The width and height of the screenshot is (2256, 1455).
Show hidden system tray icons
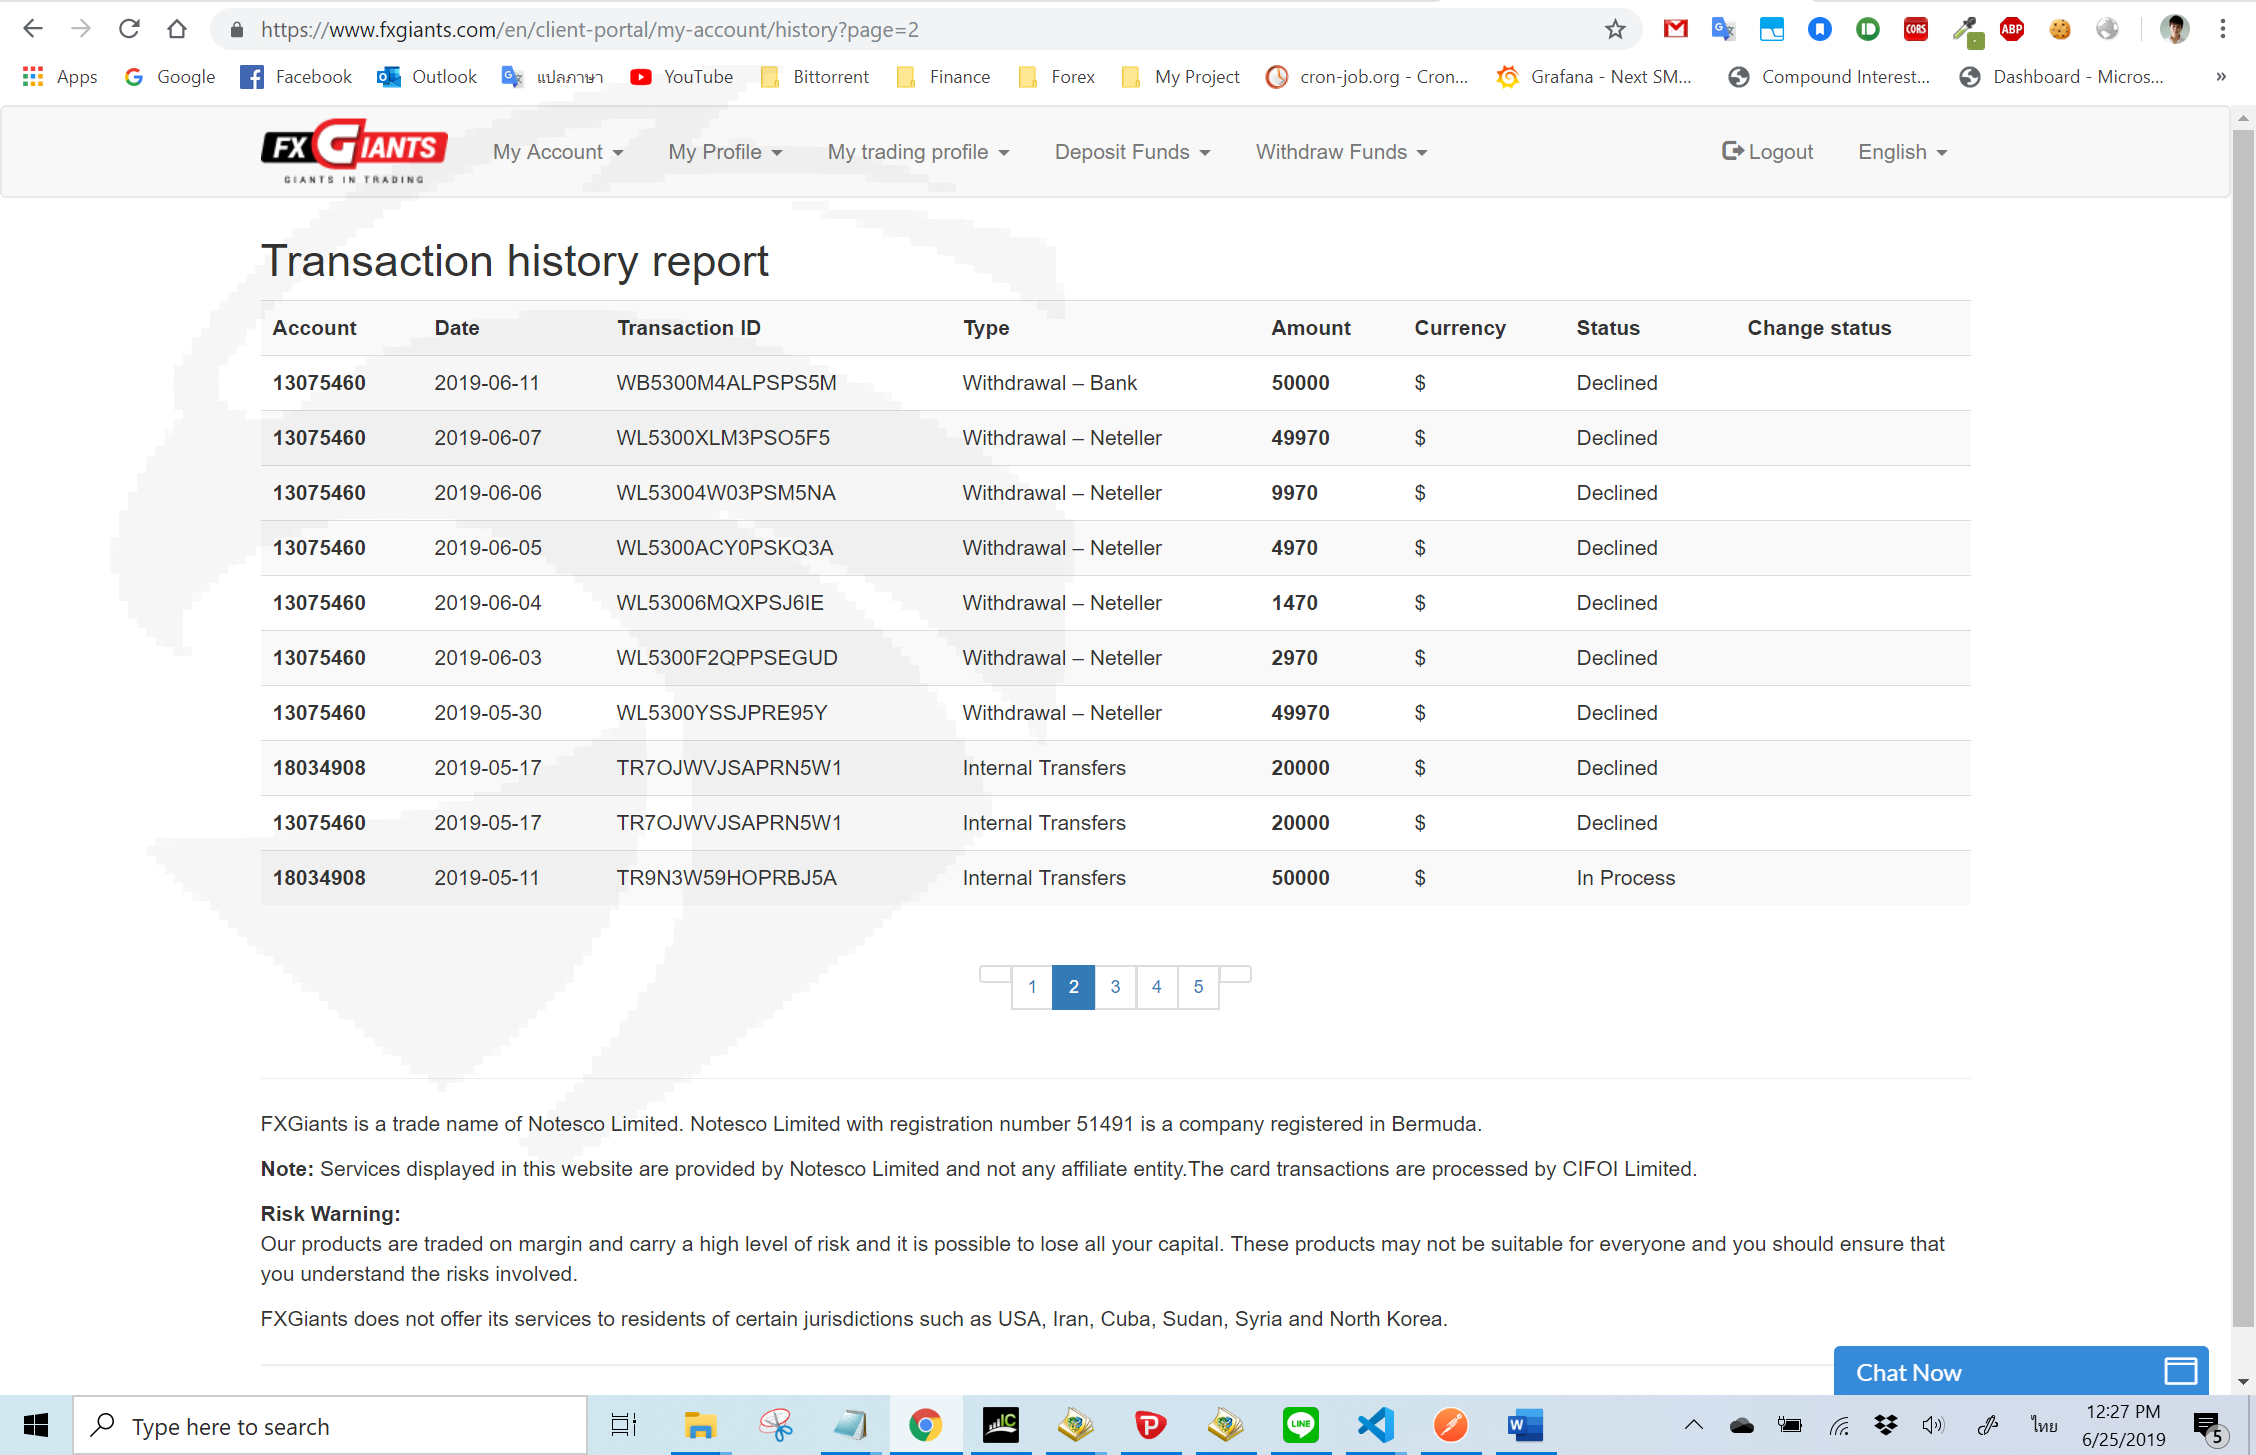1693,1425
